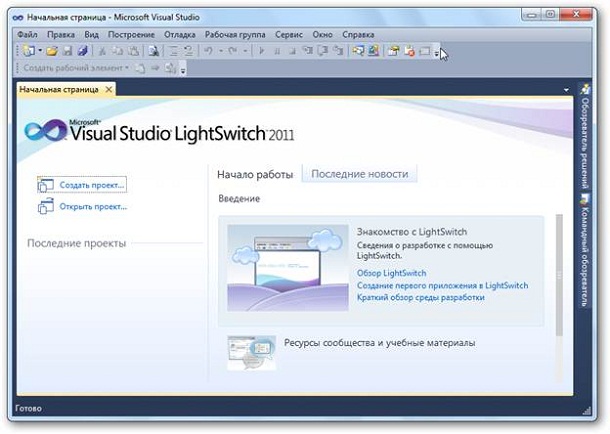This screenshot has width=610, height=434.
Task: Click the Team Explorer toolbar icon
Action: 373,51
